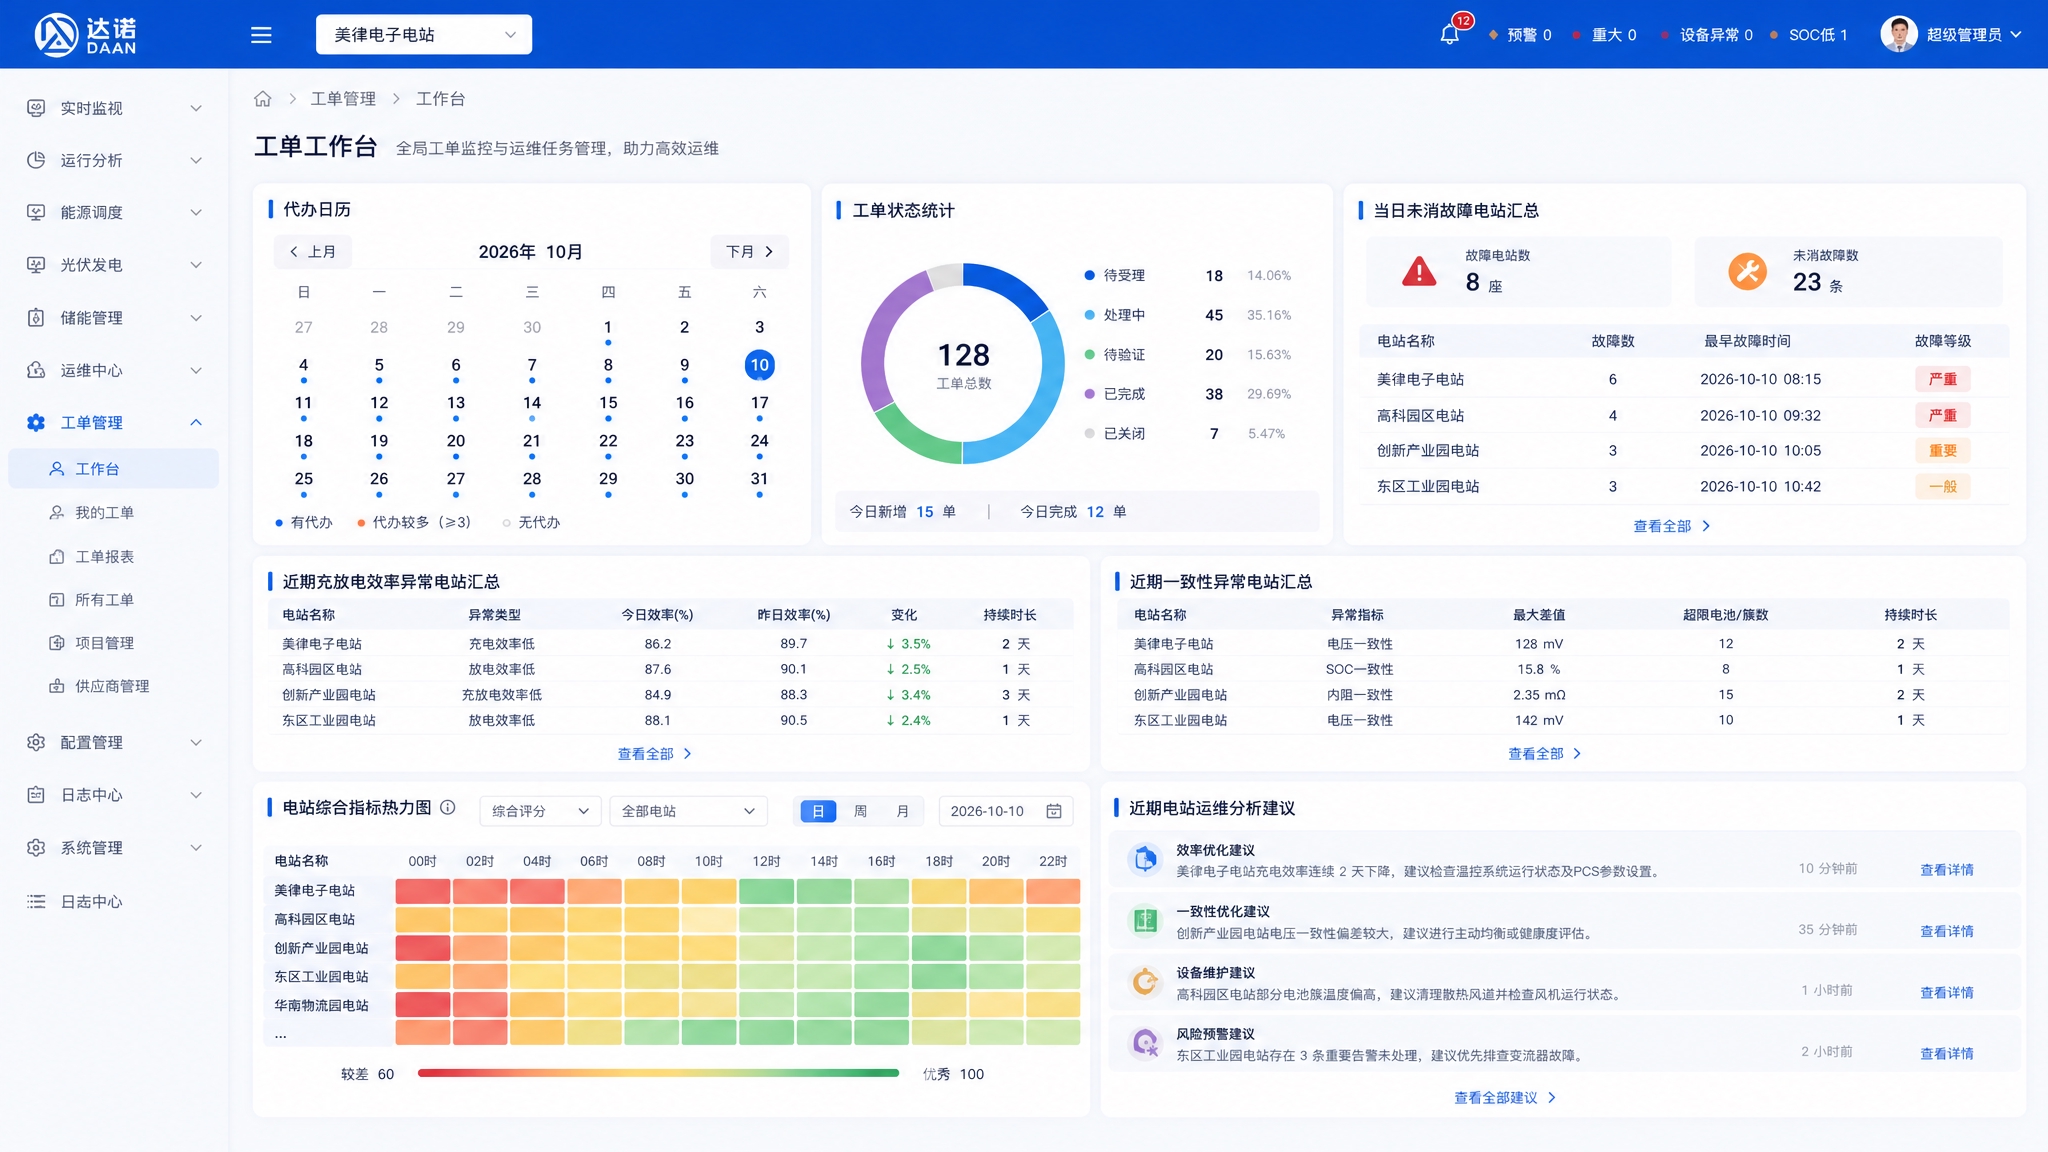This screenshot has width=2048, height=1152.
Task: Expand the 实时监视 sidebar menu
Action: (x=115, y=108)
